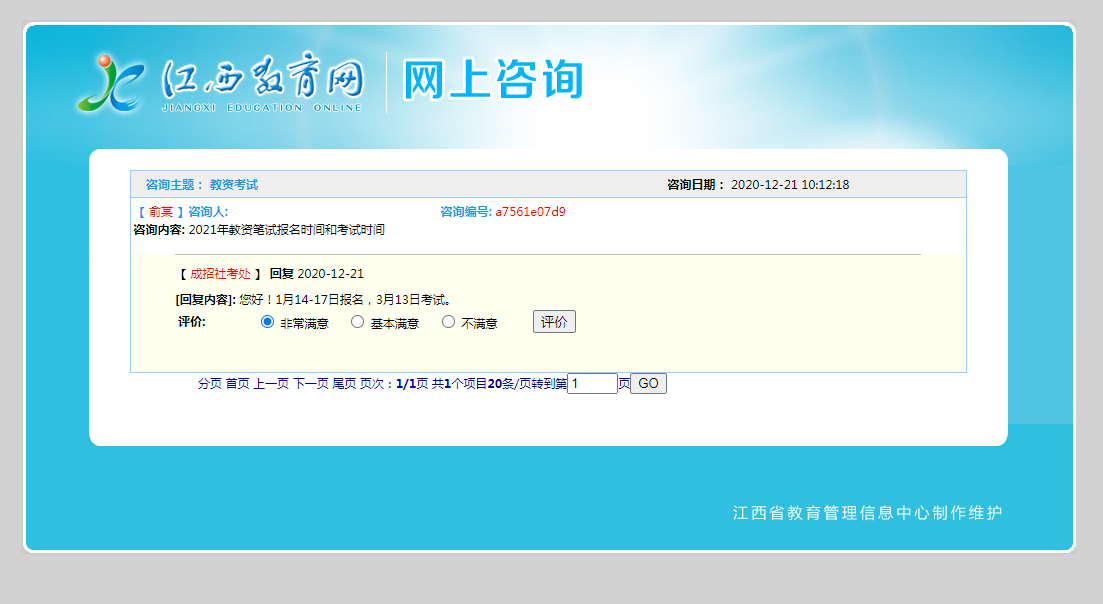This screenshot has width=1103, height=604.
Task: Click the 江西省教育管理信息中心制作维护 footer text
Action: coord(867,513)
